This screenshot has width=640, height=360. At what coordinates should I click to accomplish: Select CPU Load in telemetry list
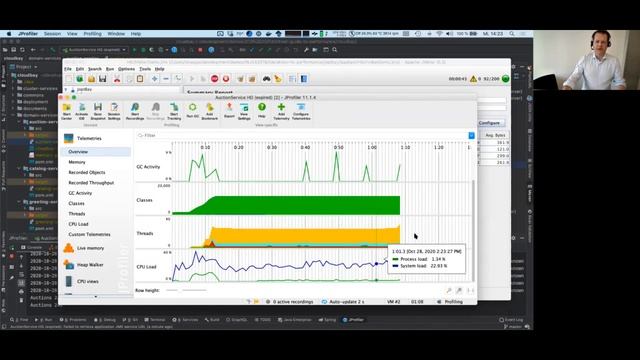[x=78, y=224]
